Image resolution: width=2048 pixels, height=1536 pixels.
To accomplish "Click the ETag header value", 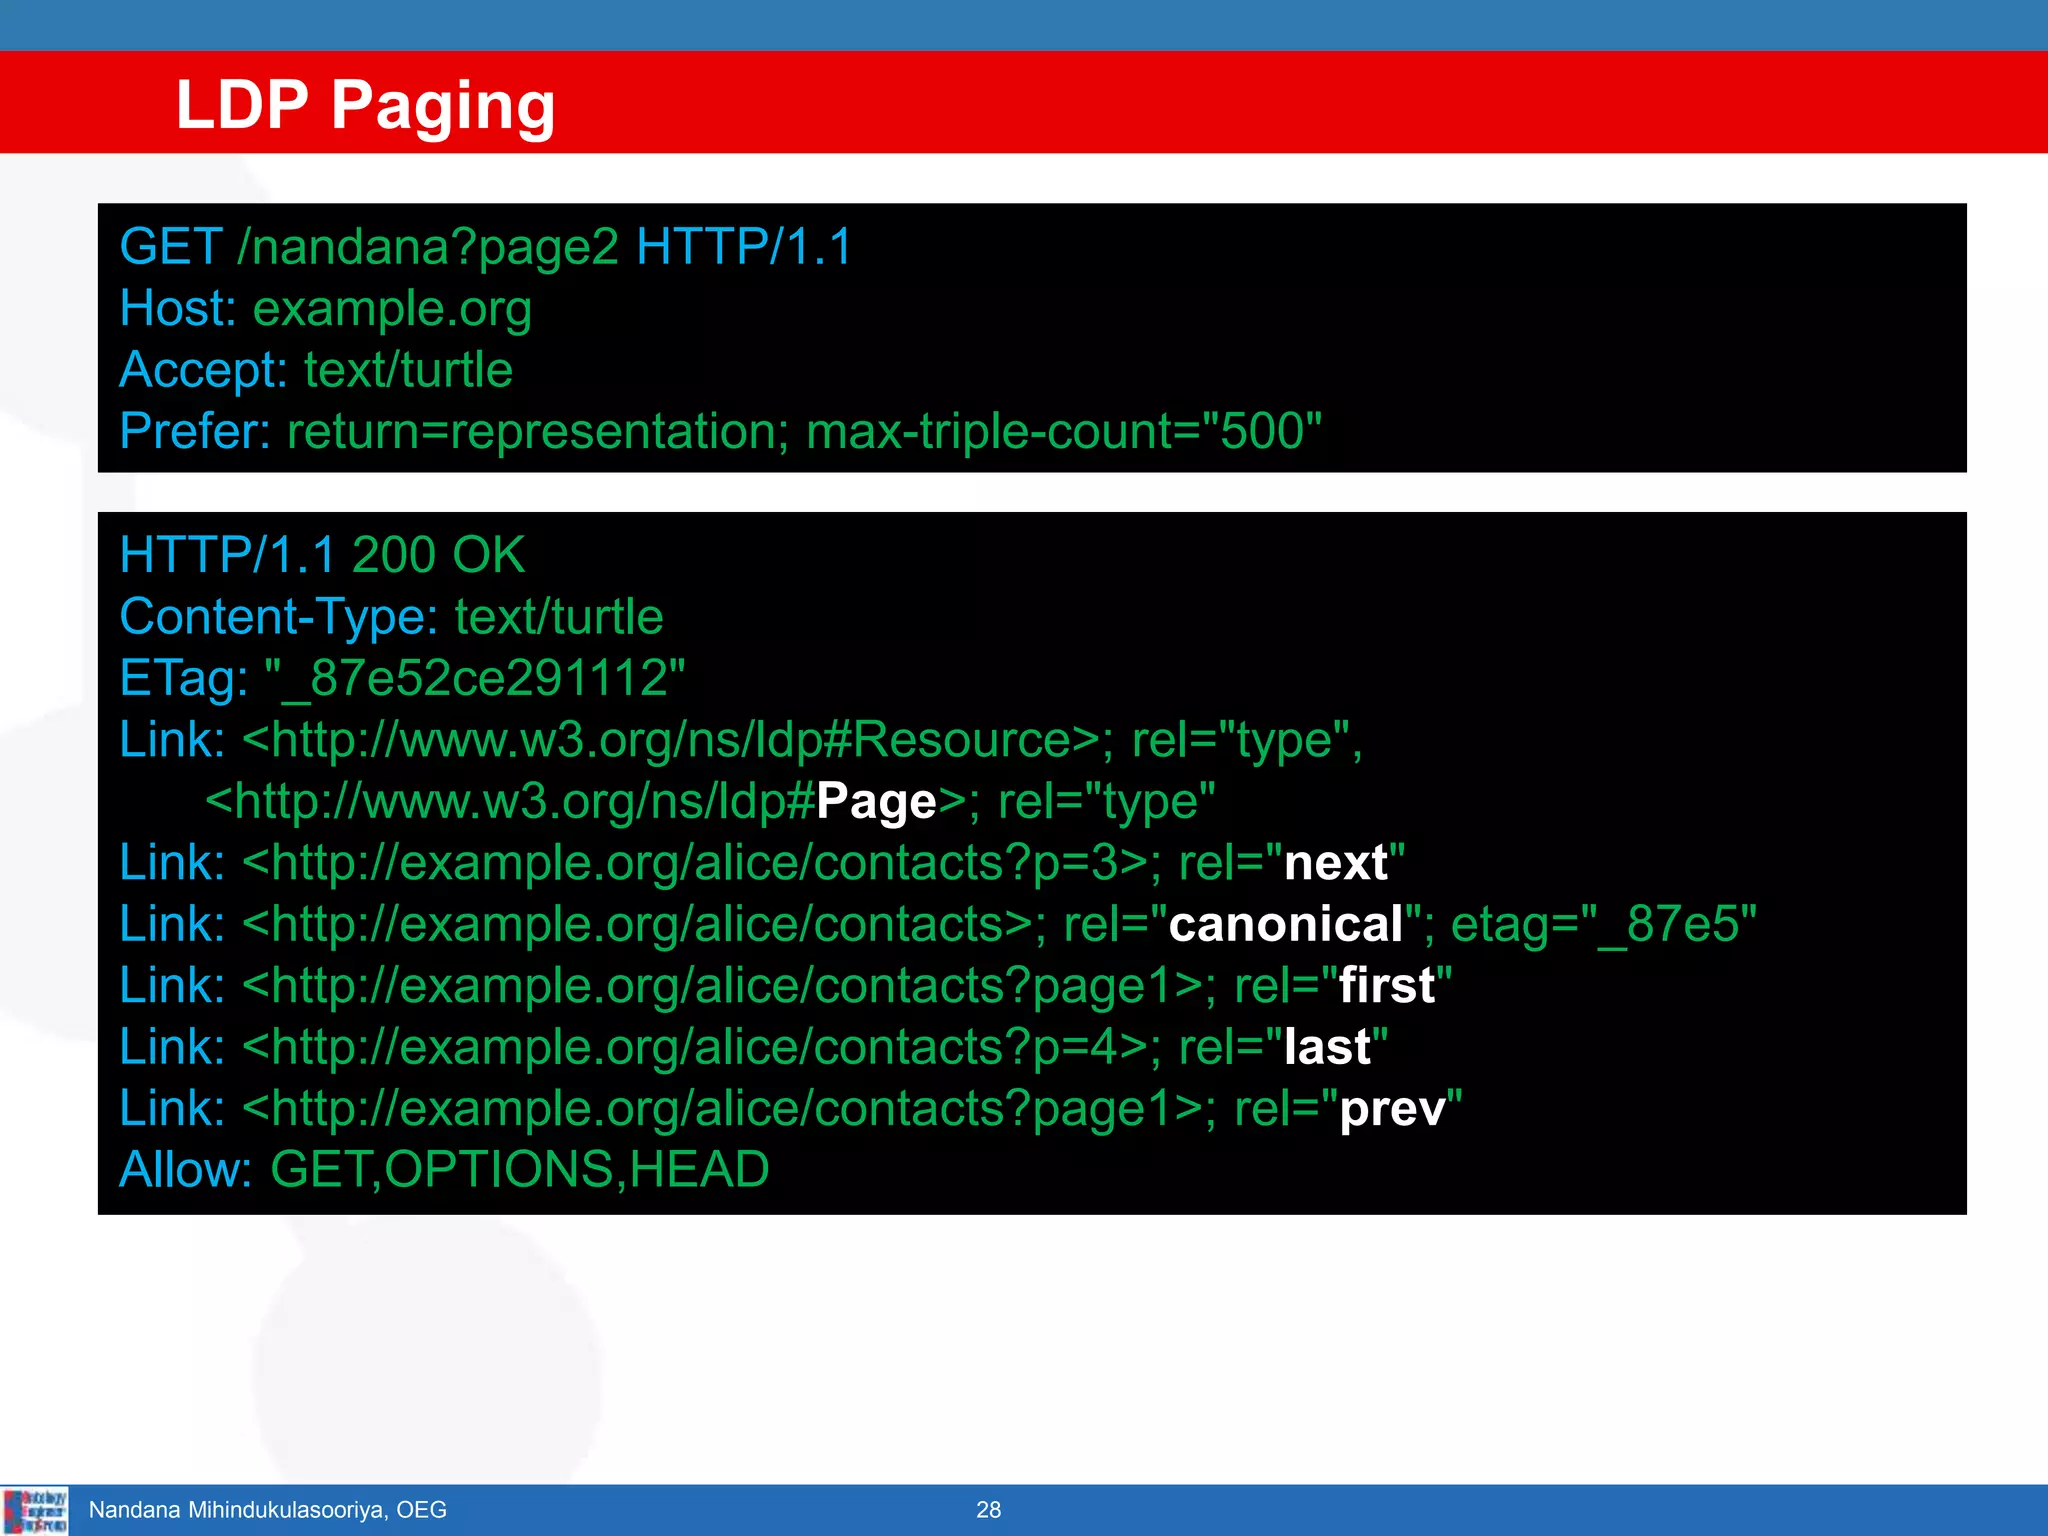I will click(x=475, y=678).
